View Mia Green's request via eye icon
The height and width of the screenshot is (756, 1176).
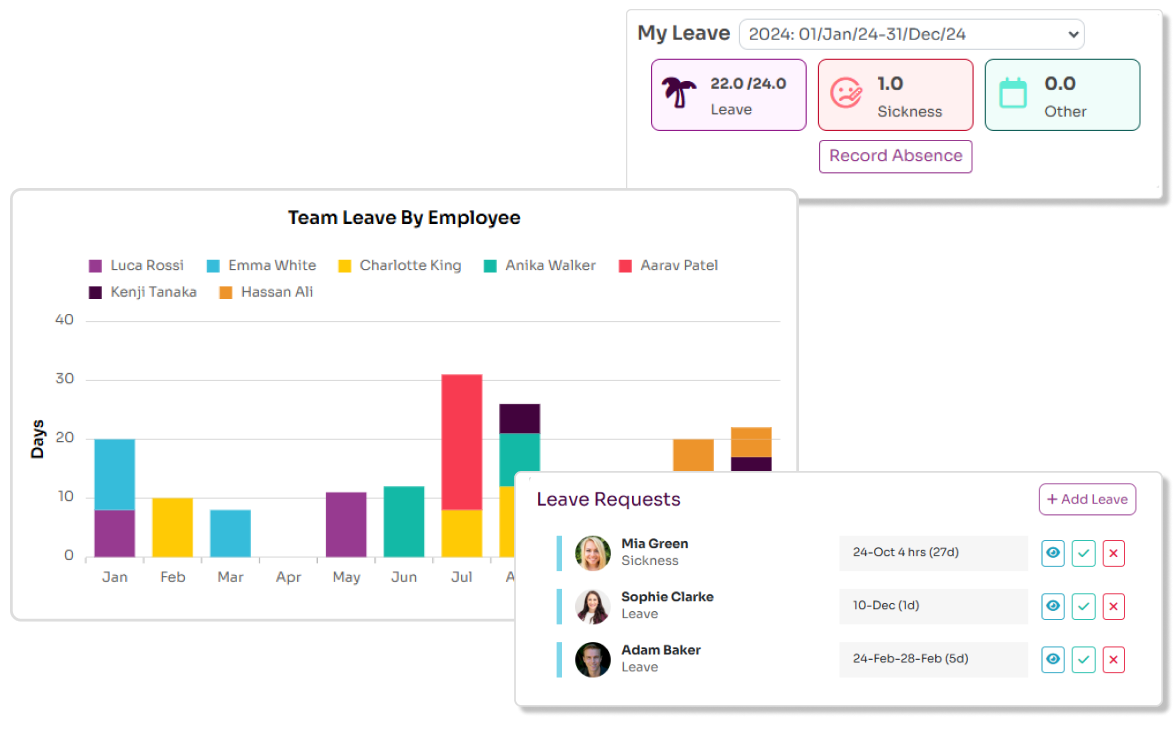1053,554
